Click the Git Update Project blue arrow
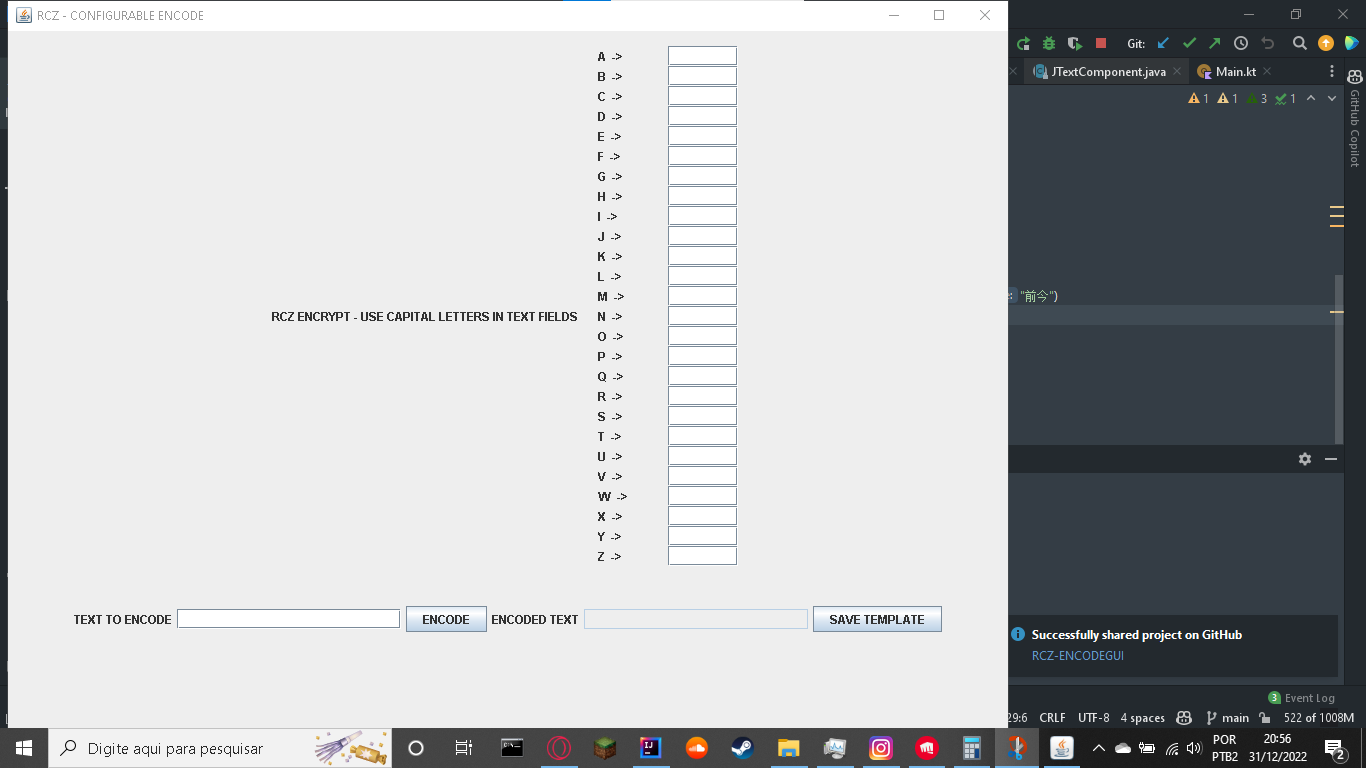This screenshot has height=768, width=1366. point(1163,43)
